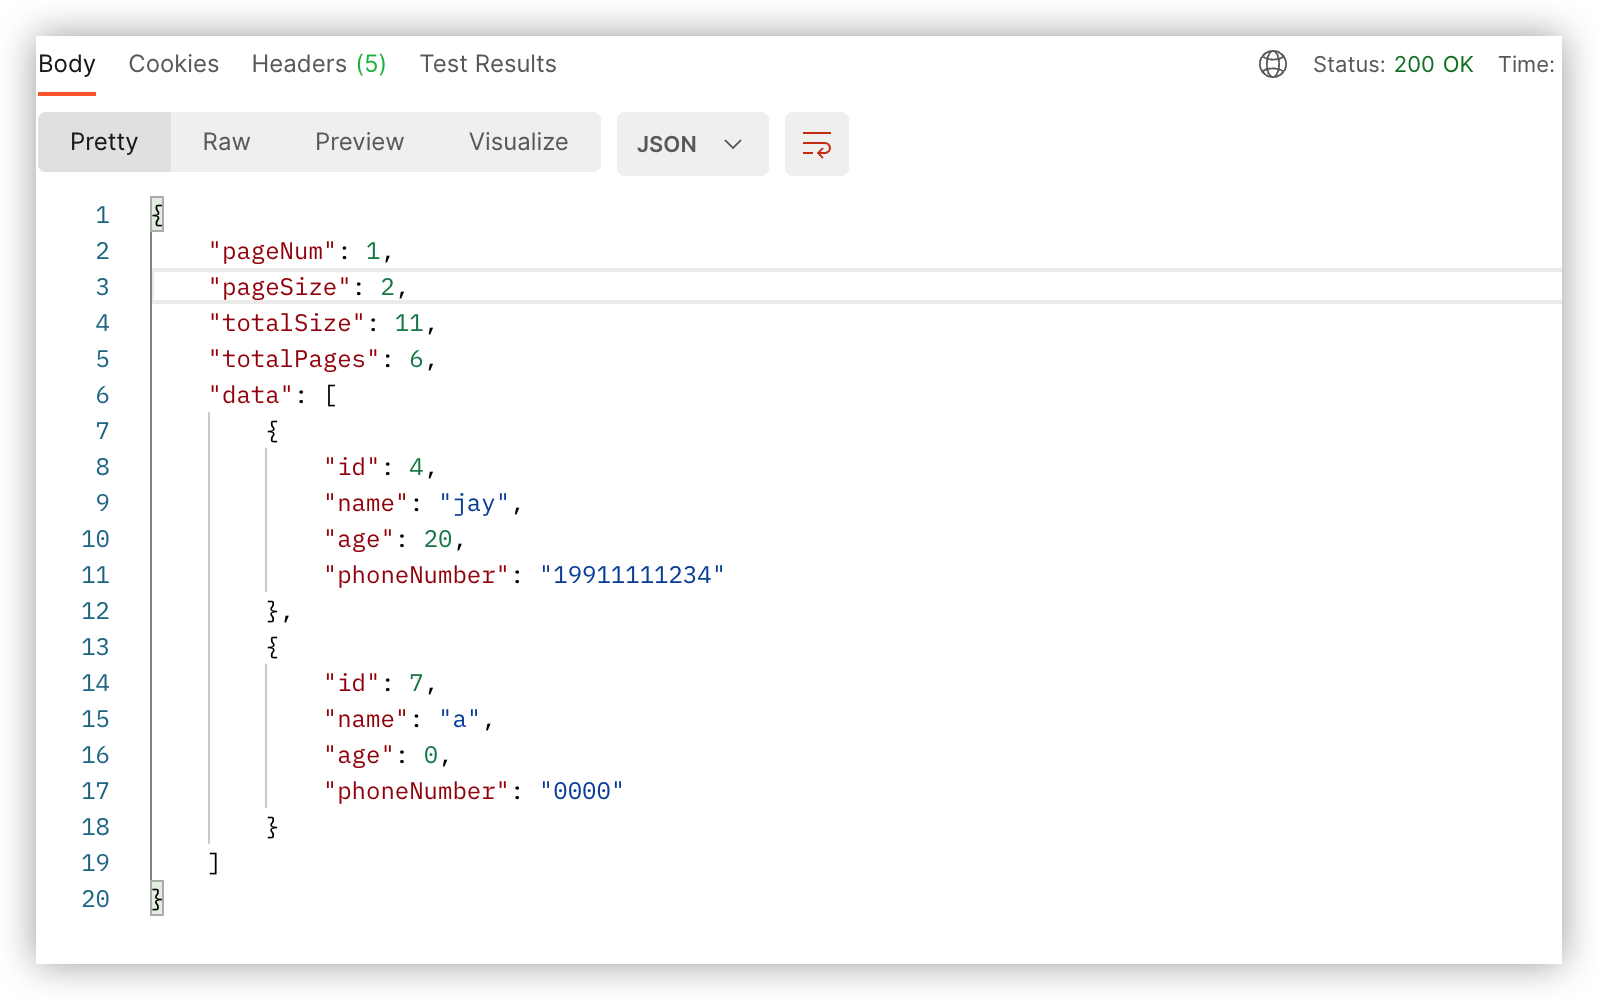Select the Pretty view mode
The height and width of the screenshot is (1000, 1598).
pyautogui.click(x=104, y=142)
